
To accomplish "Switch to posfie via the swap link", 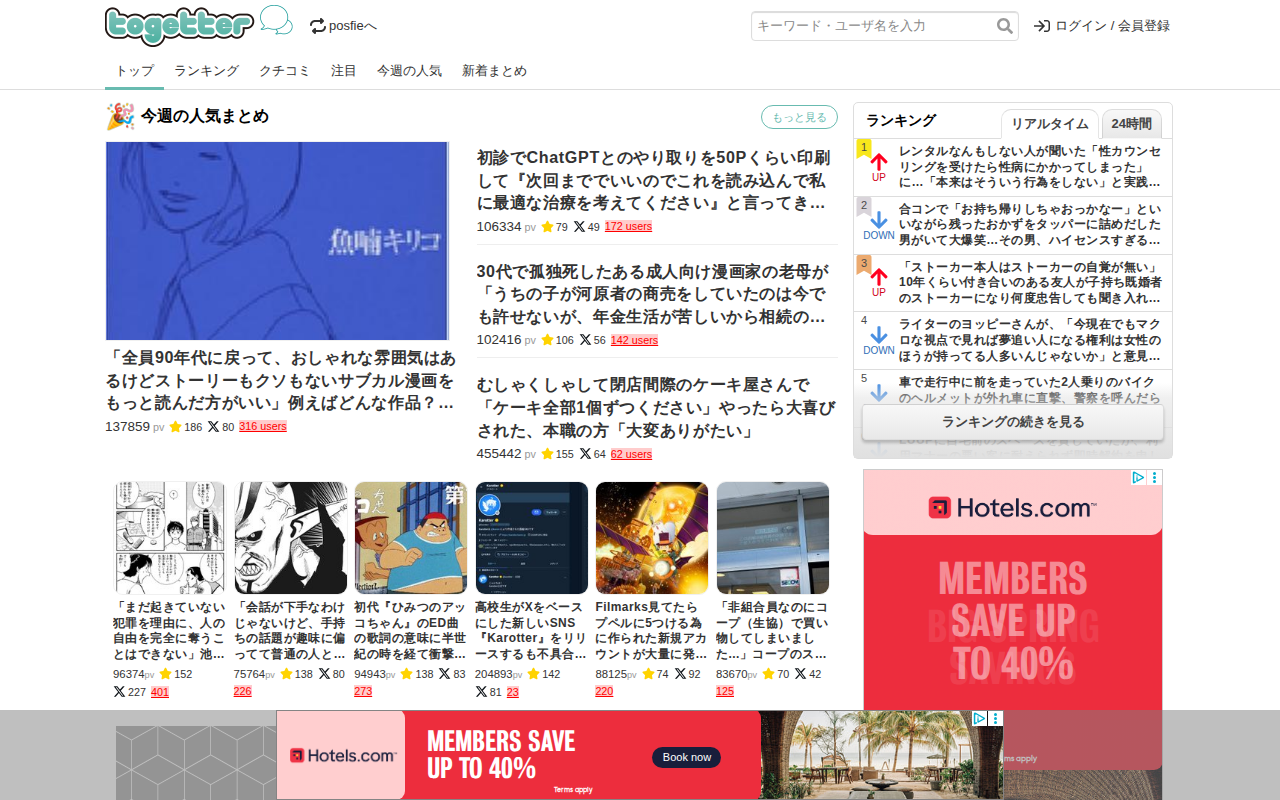I will pos(343,26).
